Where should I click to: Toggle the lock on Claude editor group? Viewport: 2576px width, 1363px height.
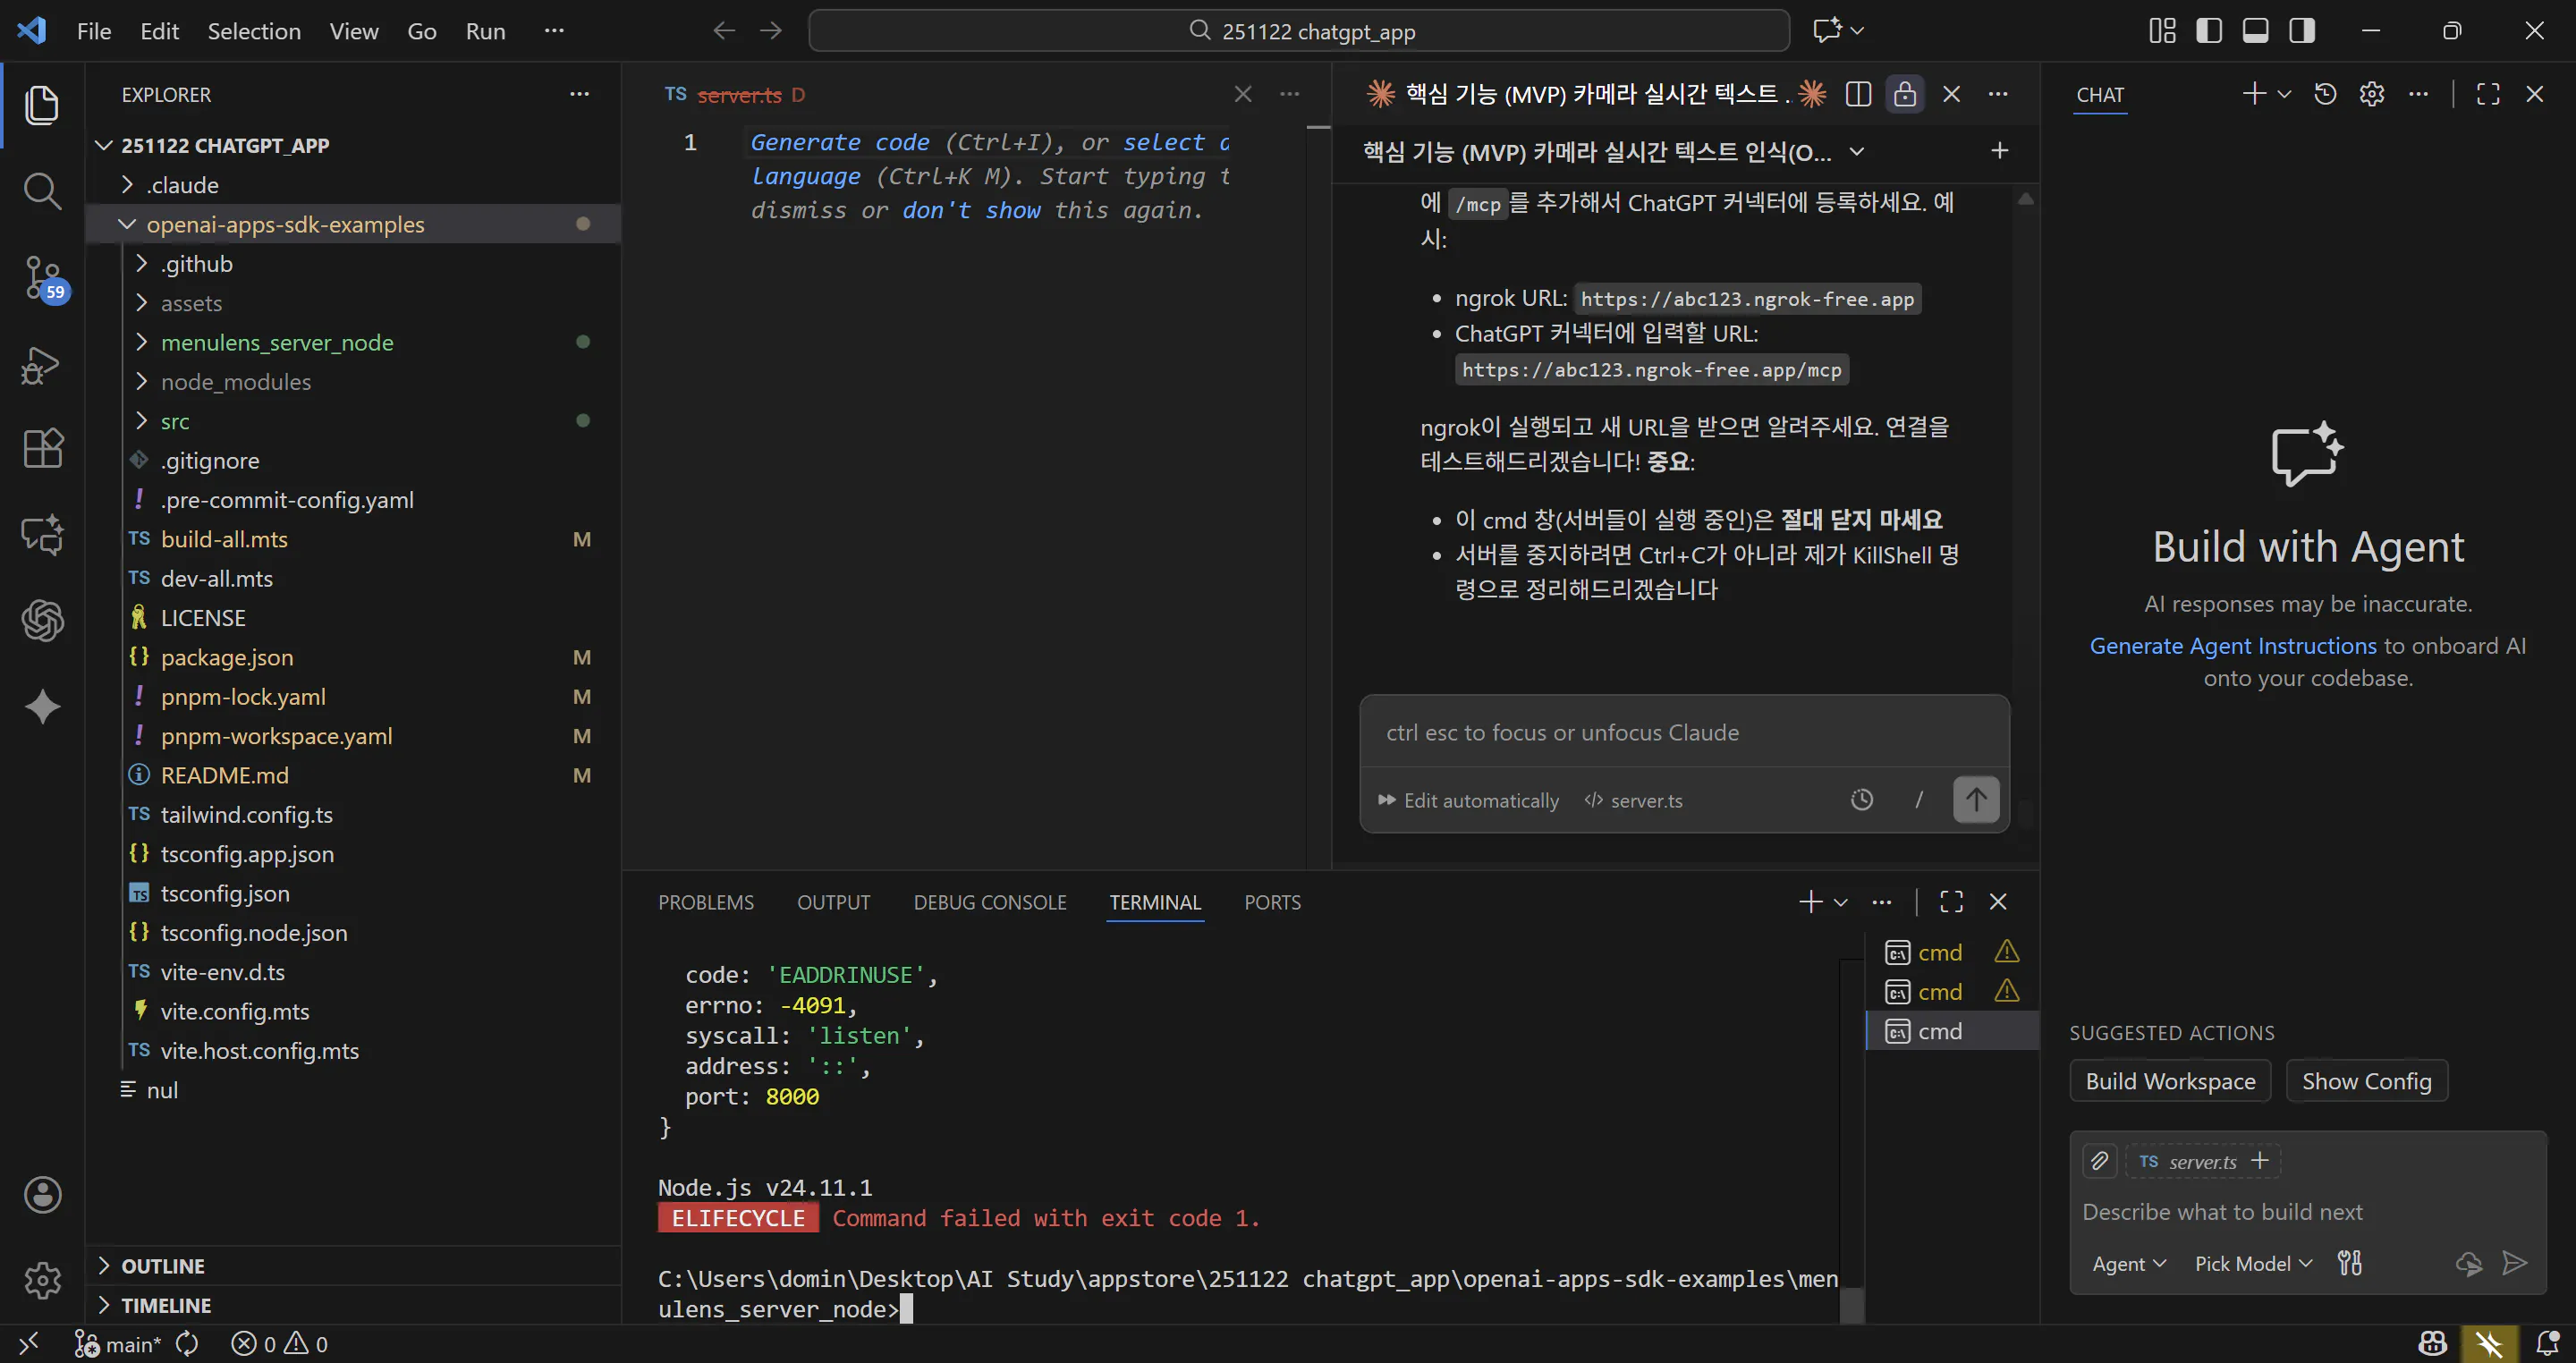coord(1904,94)
